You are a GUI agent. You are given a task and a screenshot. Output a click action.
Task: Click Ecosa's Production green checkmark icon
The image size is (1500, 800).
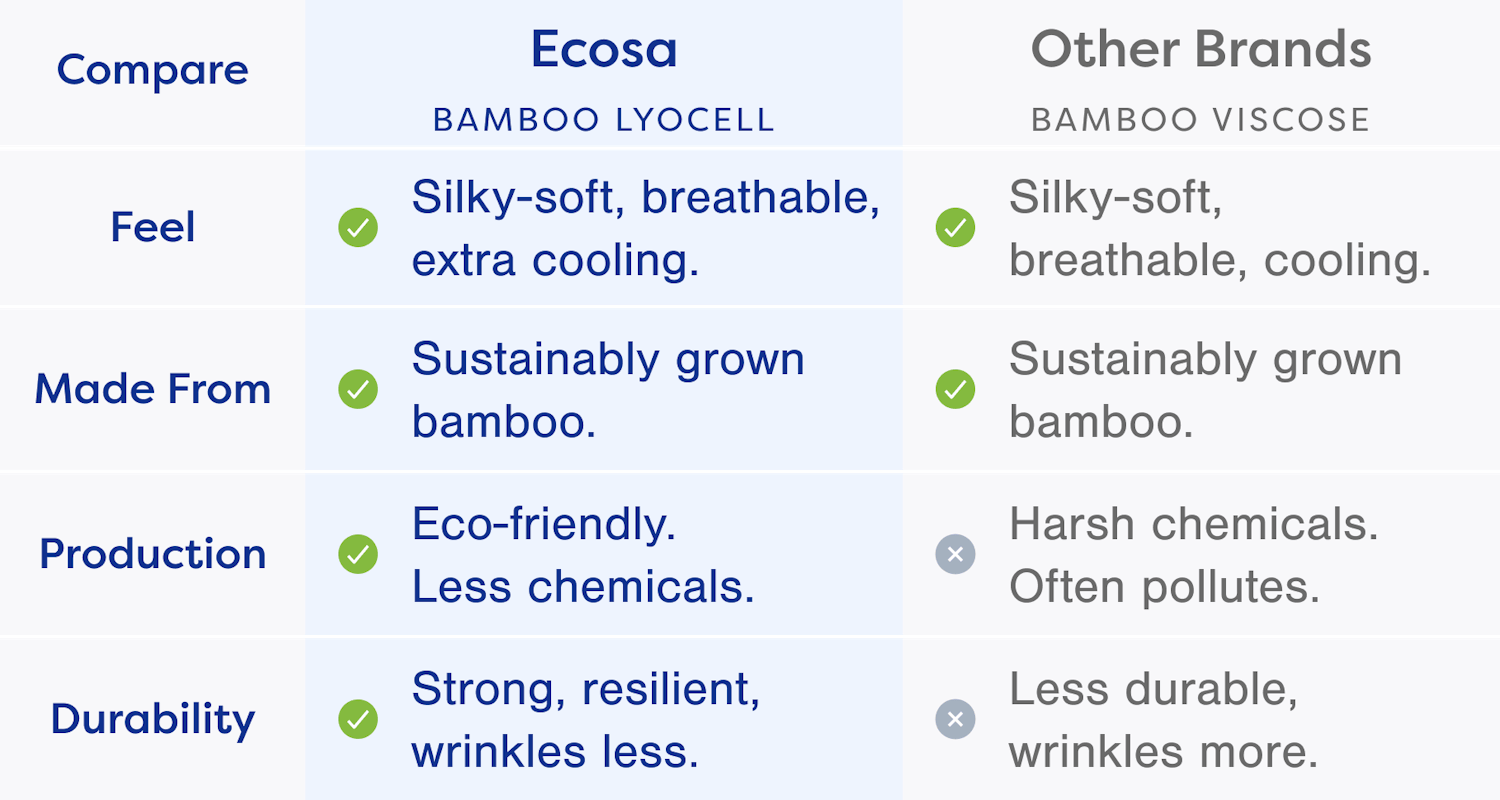[358, 554]
